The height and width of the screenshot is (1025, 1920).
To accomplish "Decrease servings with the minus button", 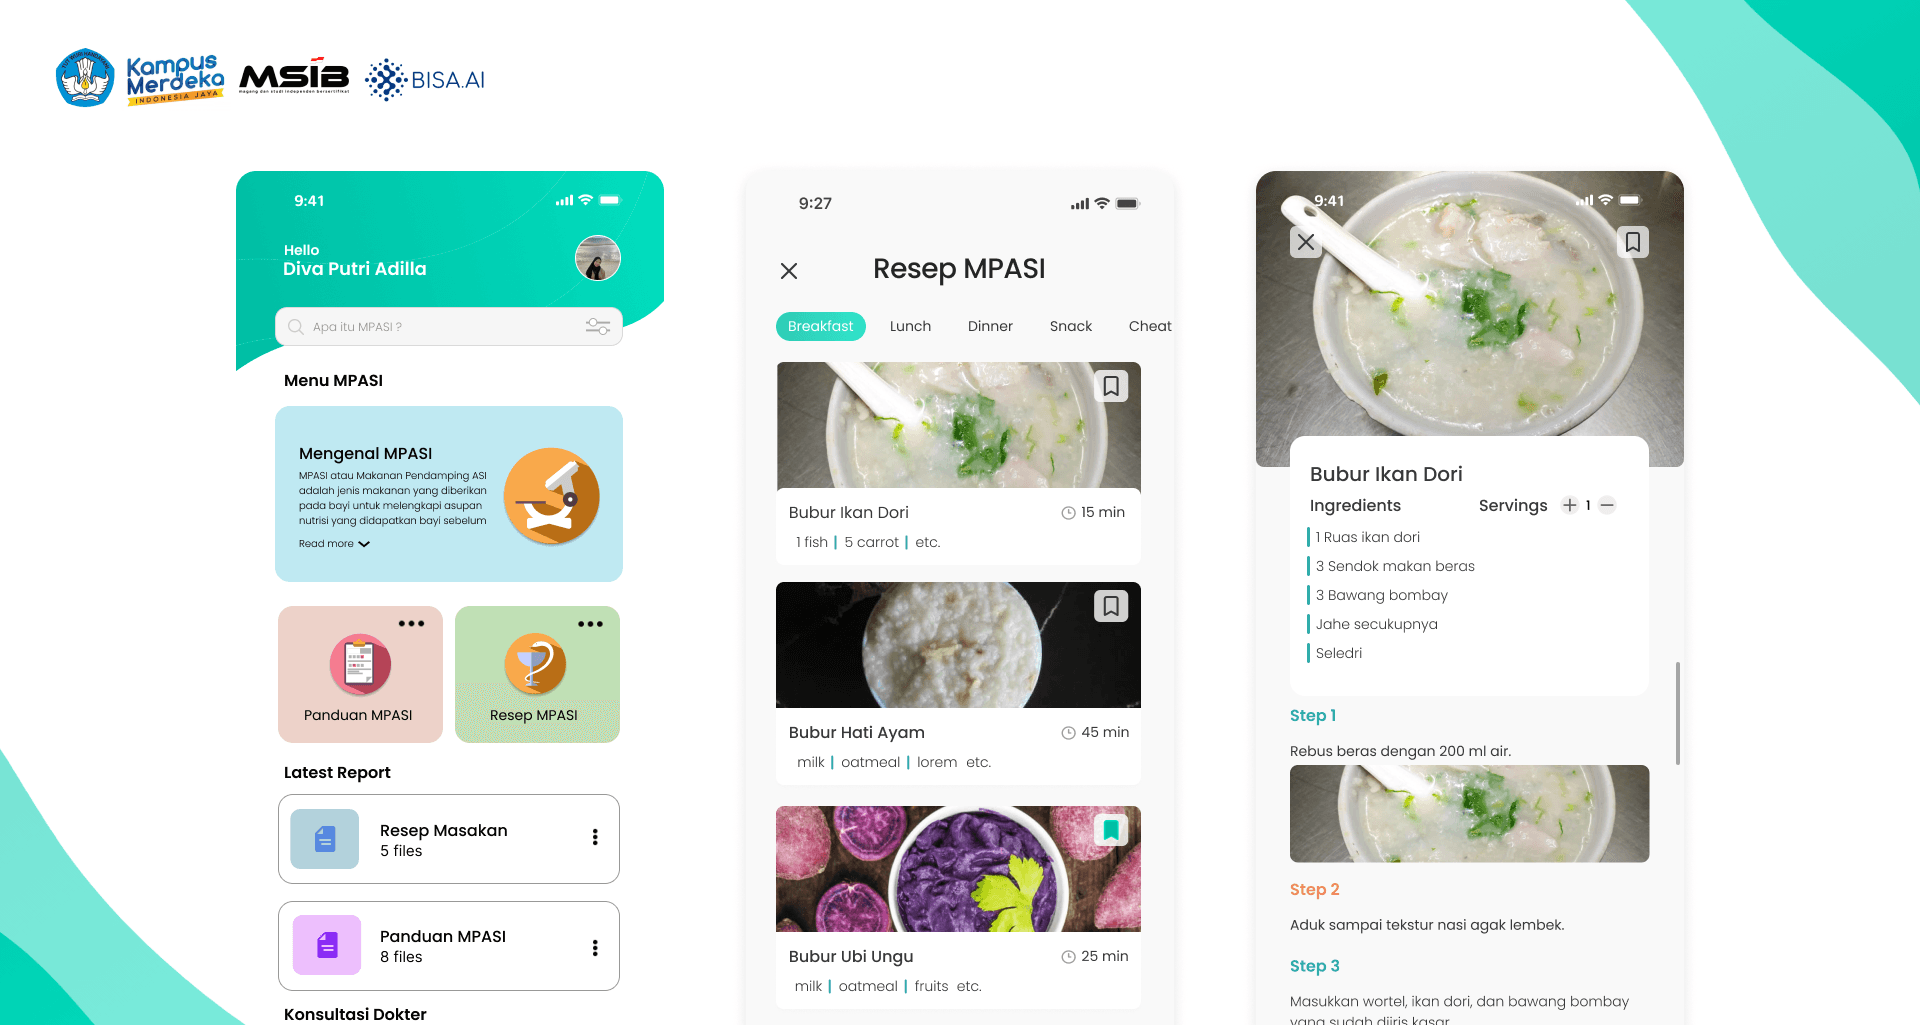I will tap(1607, 505).
